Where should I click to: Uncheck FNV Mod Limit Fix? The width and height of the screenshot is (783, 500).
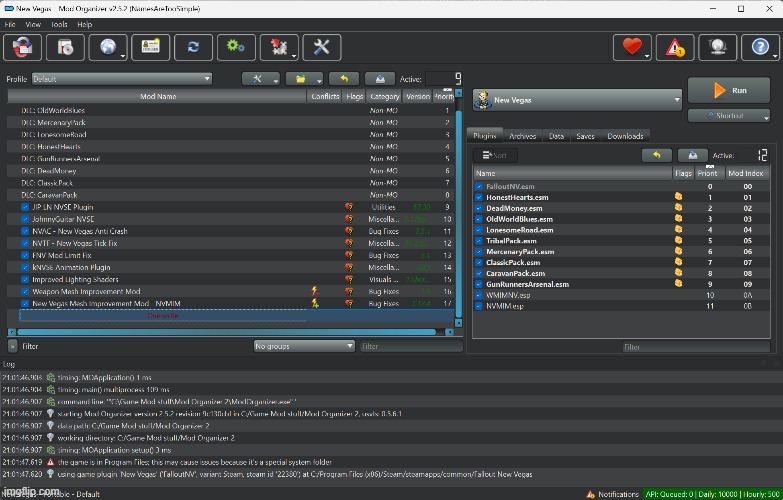[25, 255]
